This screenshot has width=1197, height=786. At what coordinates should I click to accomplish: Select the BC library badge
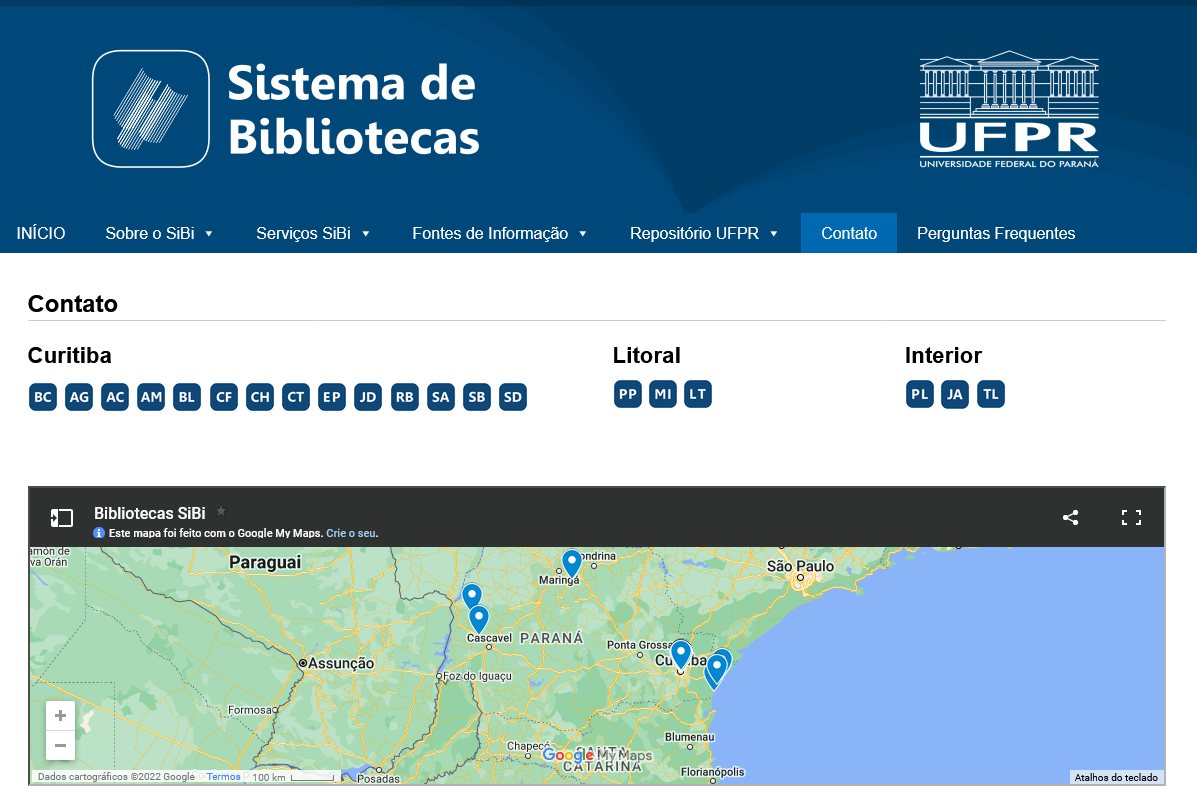click(43, 397)
